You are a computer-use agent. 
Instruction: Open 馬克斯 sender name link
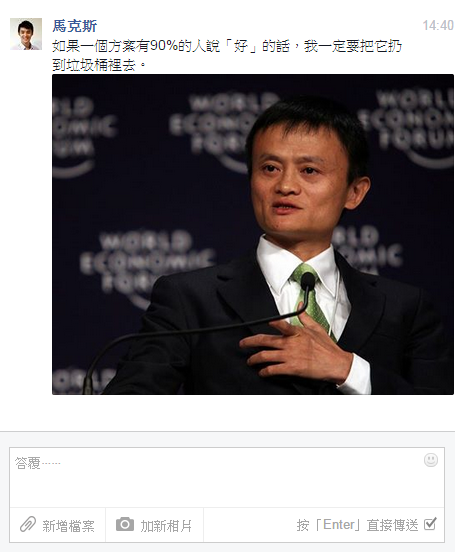tap(74, 26)
